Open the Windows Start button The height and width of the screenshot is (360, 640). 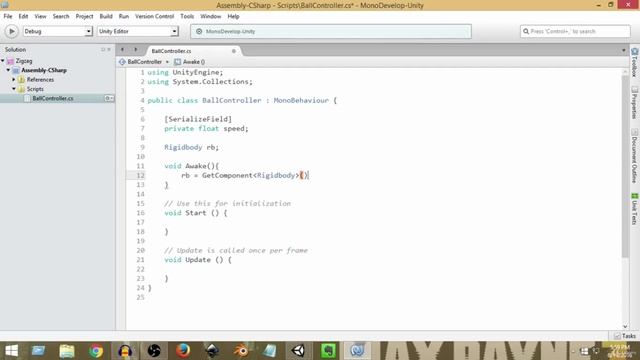pos(11,351)
